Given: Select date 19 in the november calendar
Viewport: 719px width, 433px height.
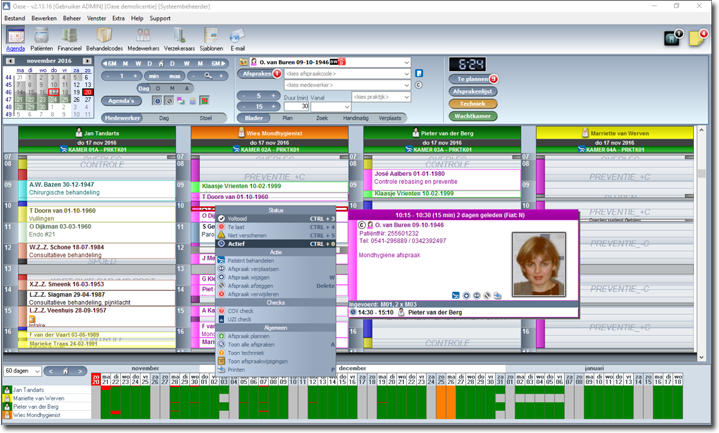Looking at the screenshot, I should 76,92.
